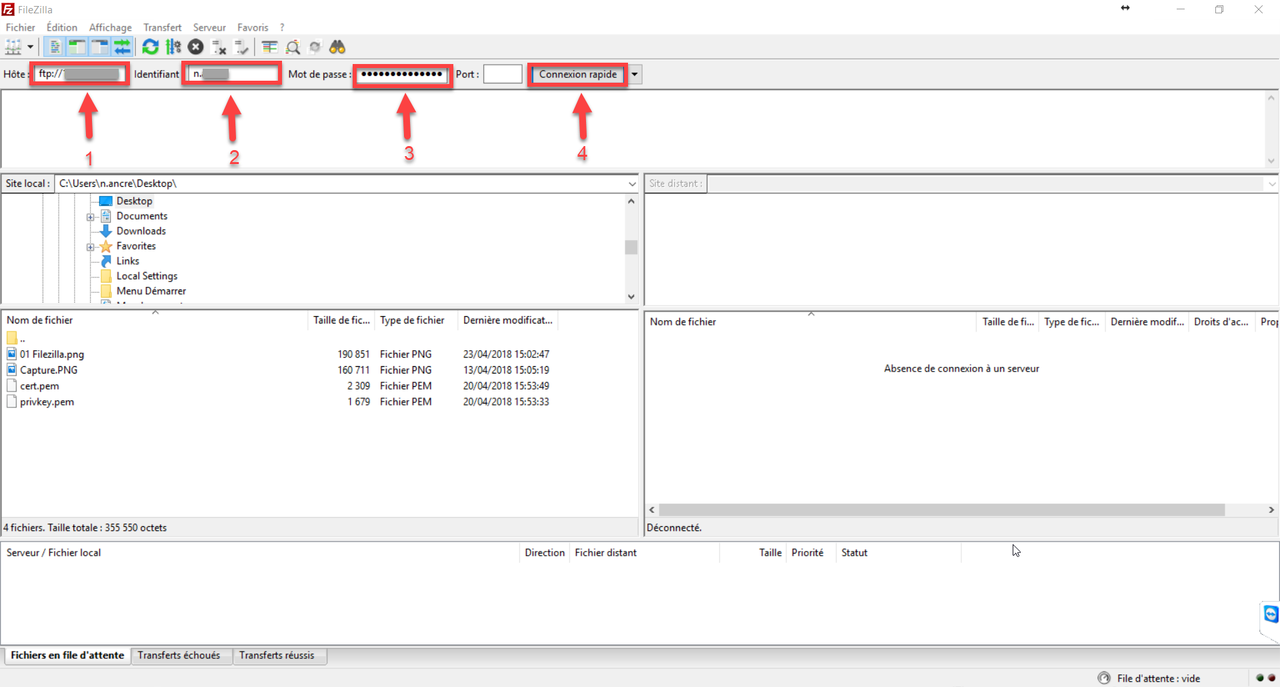The image size is (1280, 687).
Task: Toggle the local directory tree view
Action: [78, 47]
